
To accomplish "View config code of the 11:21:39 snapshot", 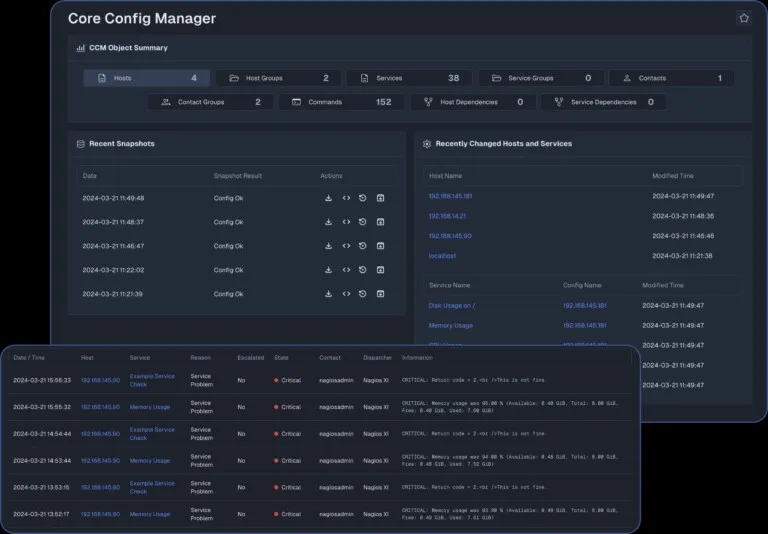I will click(x=346, y=294).
